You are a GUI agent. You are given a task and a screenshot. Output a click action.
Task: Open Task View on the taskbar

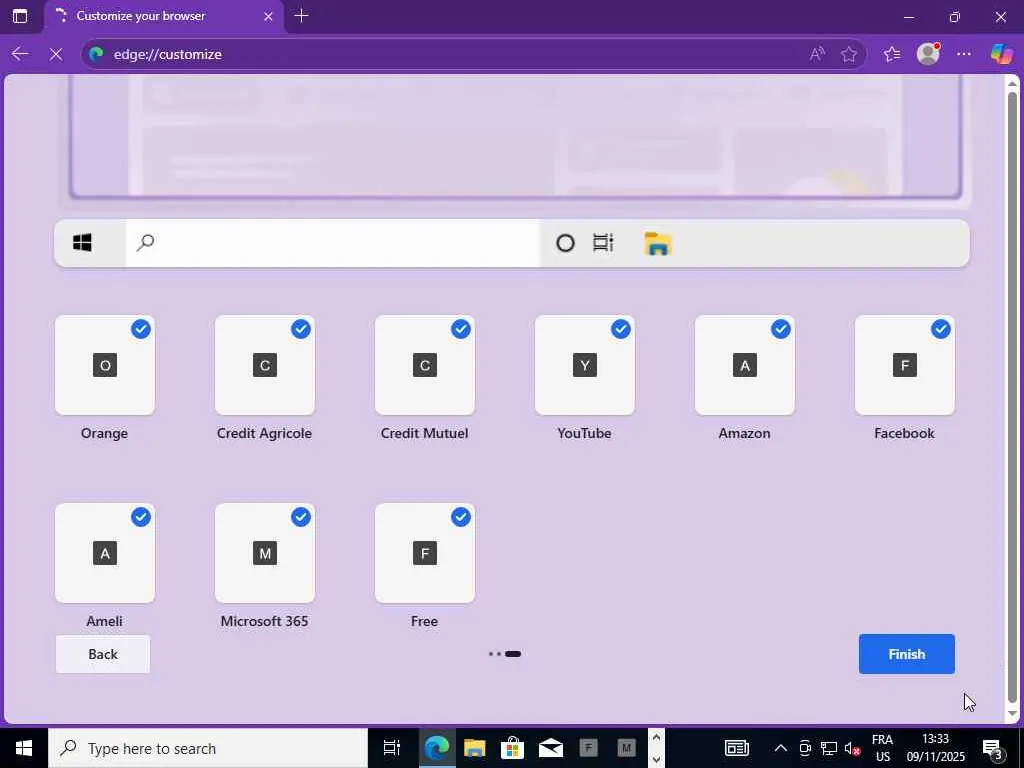coord(392,748)
